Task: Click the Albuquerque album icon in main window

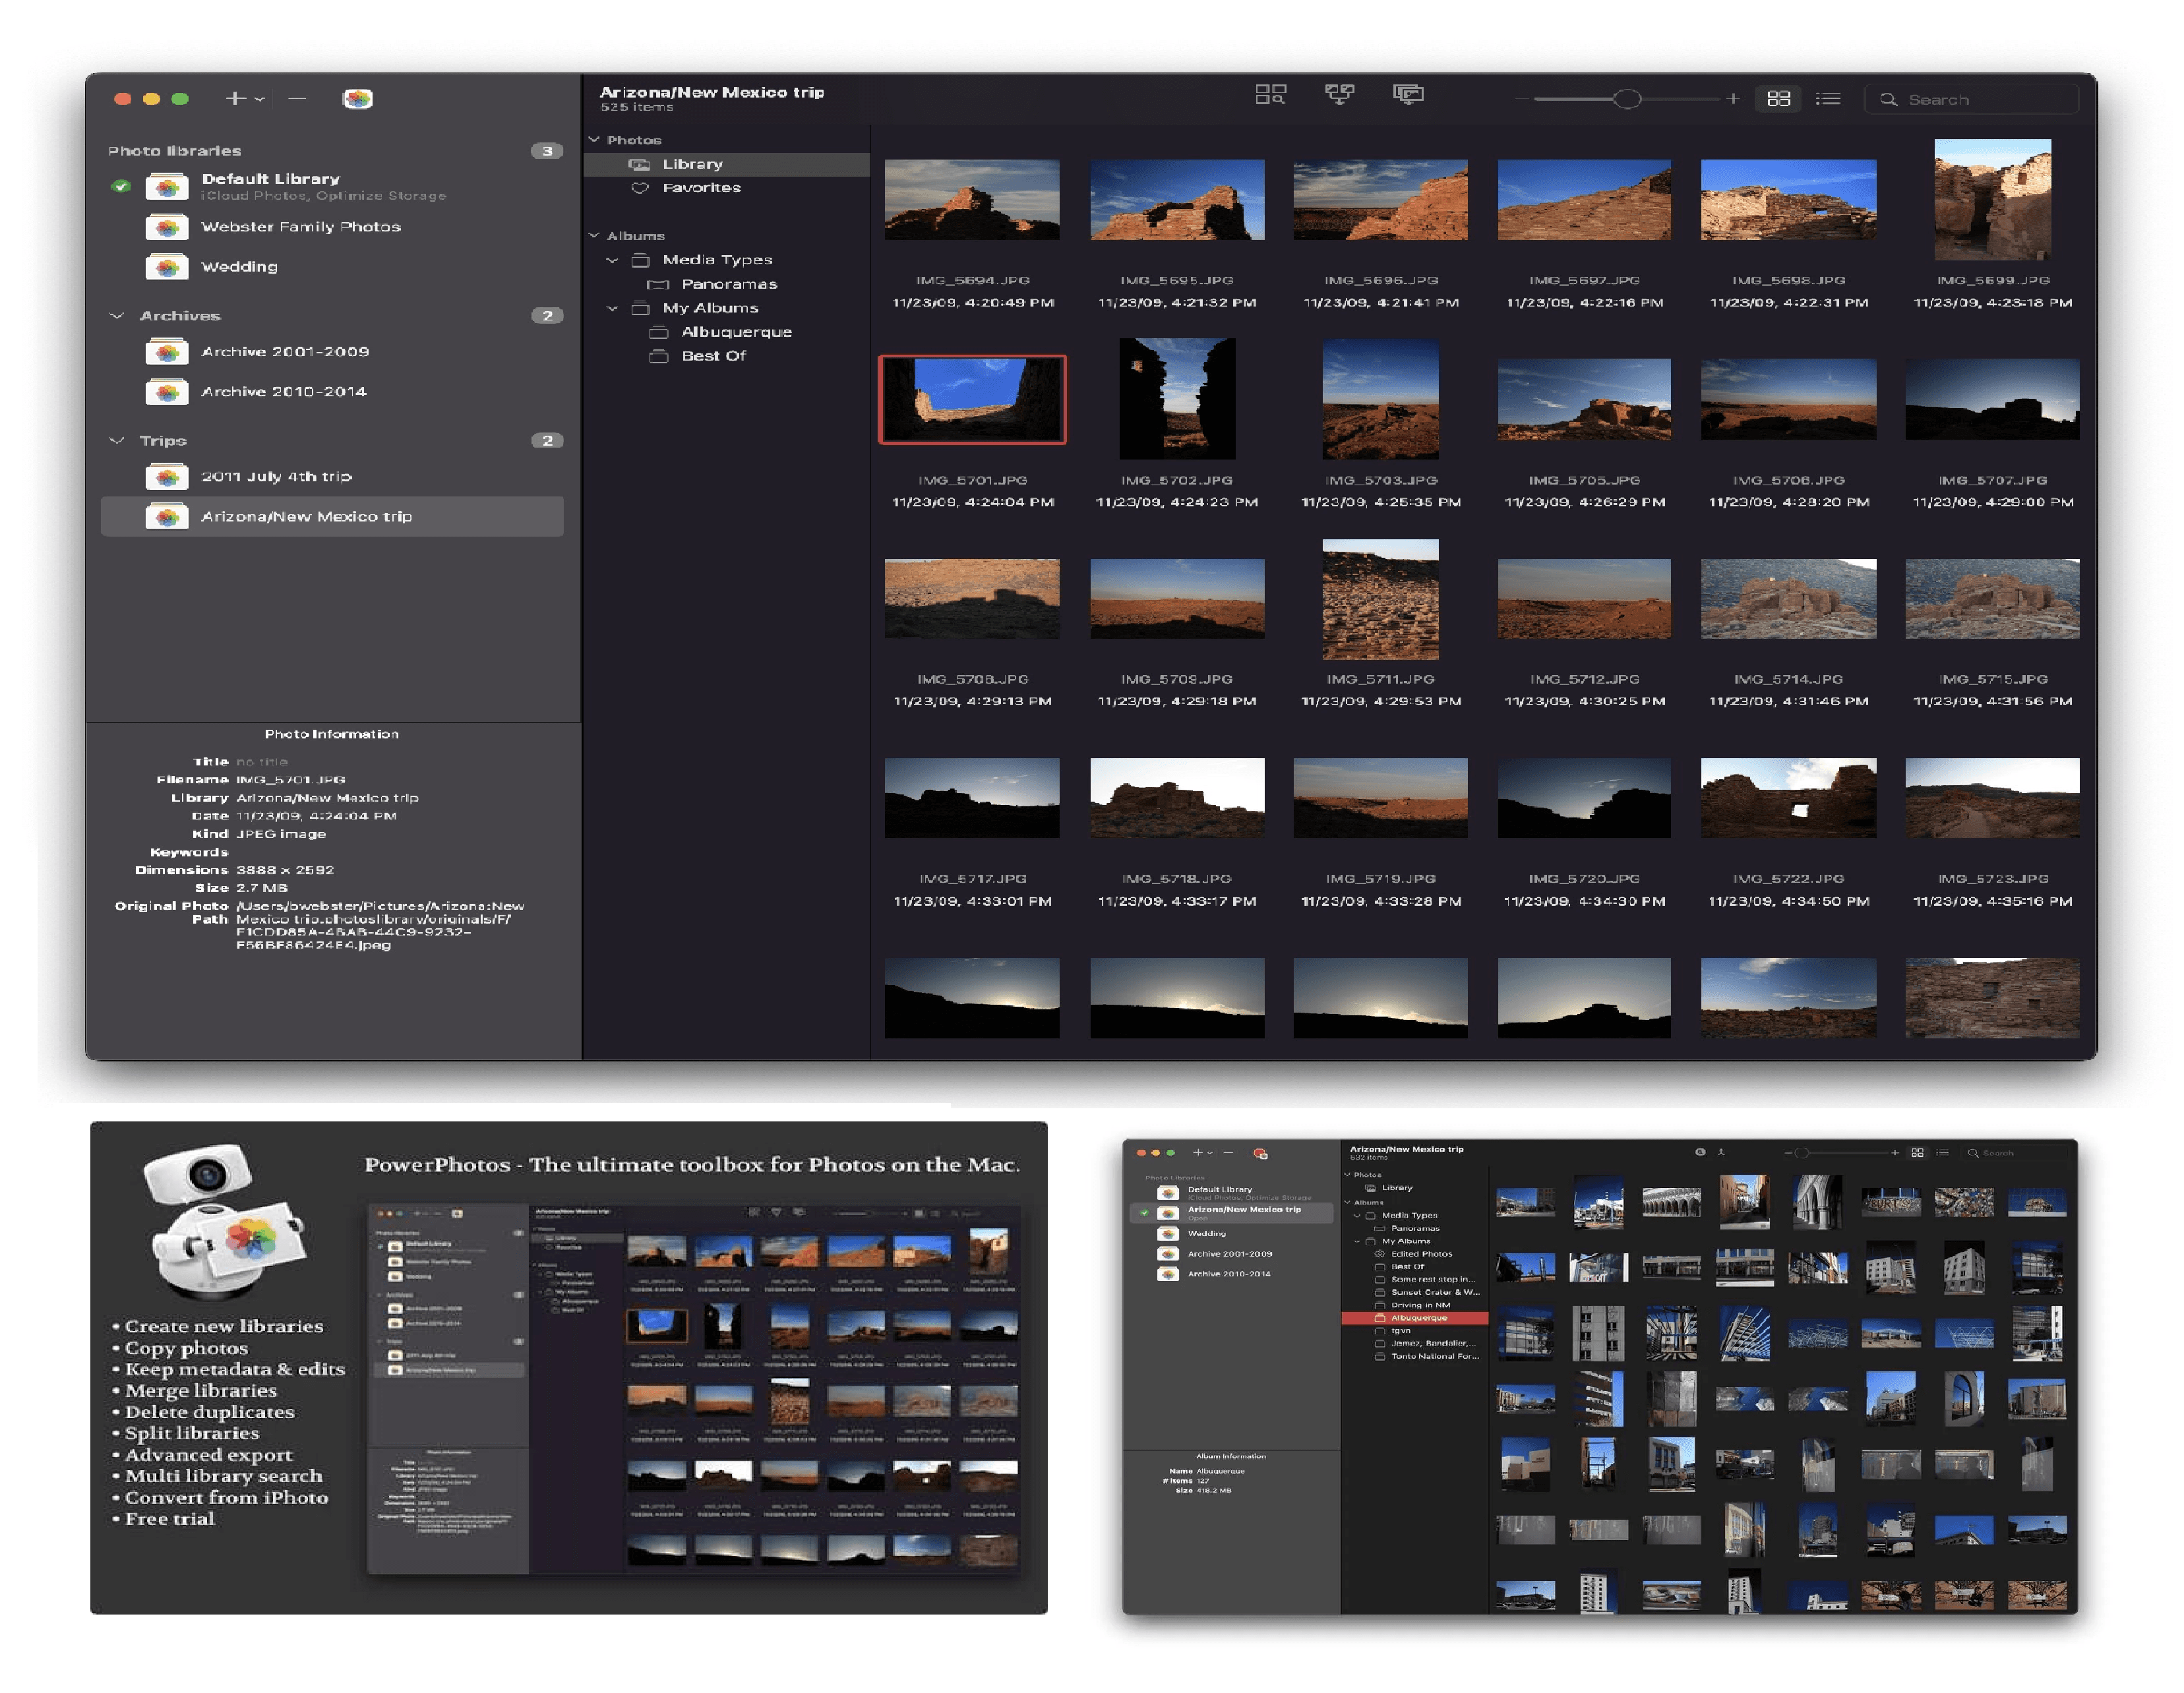Action: click(x=659, y=332)
